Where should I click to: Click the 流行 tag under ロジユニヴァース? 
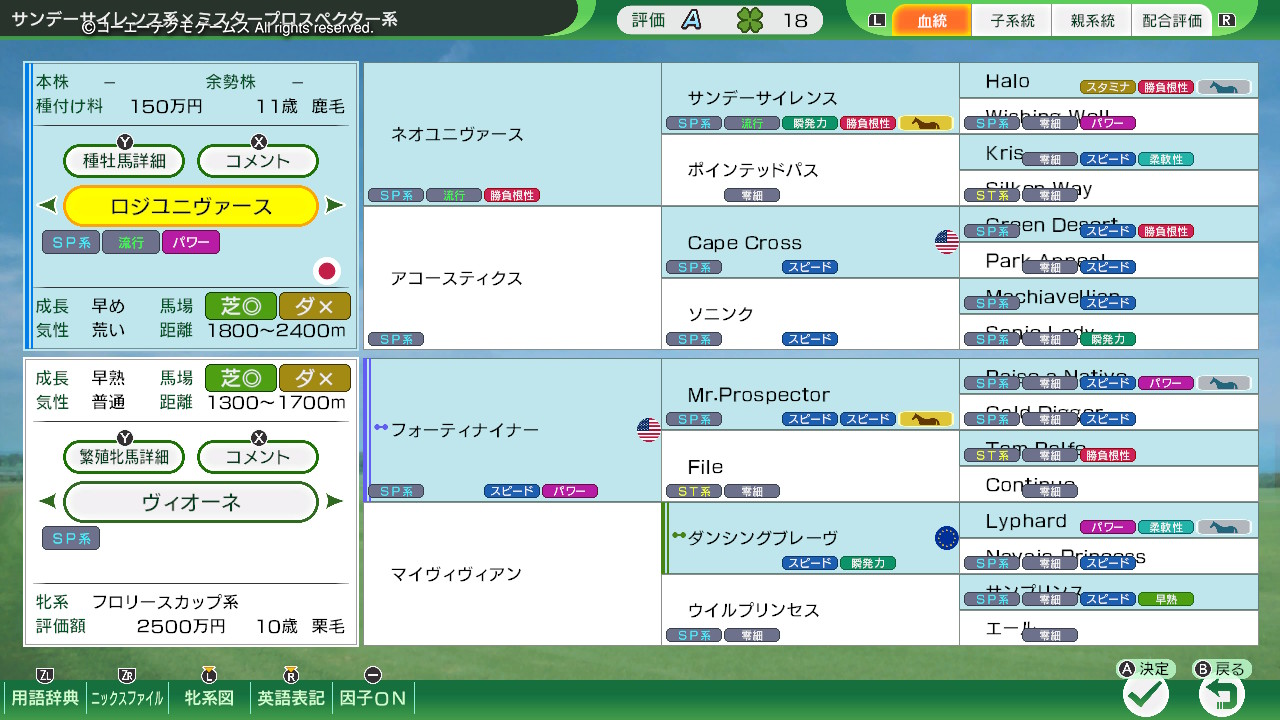pyautogui.click(x=131, y=242)
